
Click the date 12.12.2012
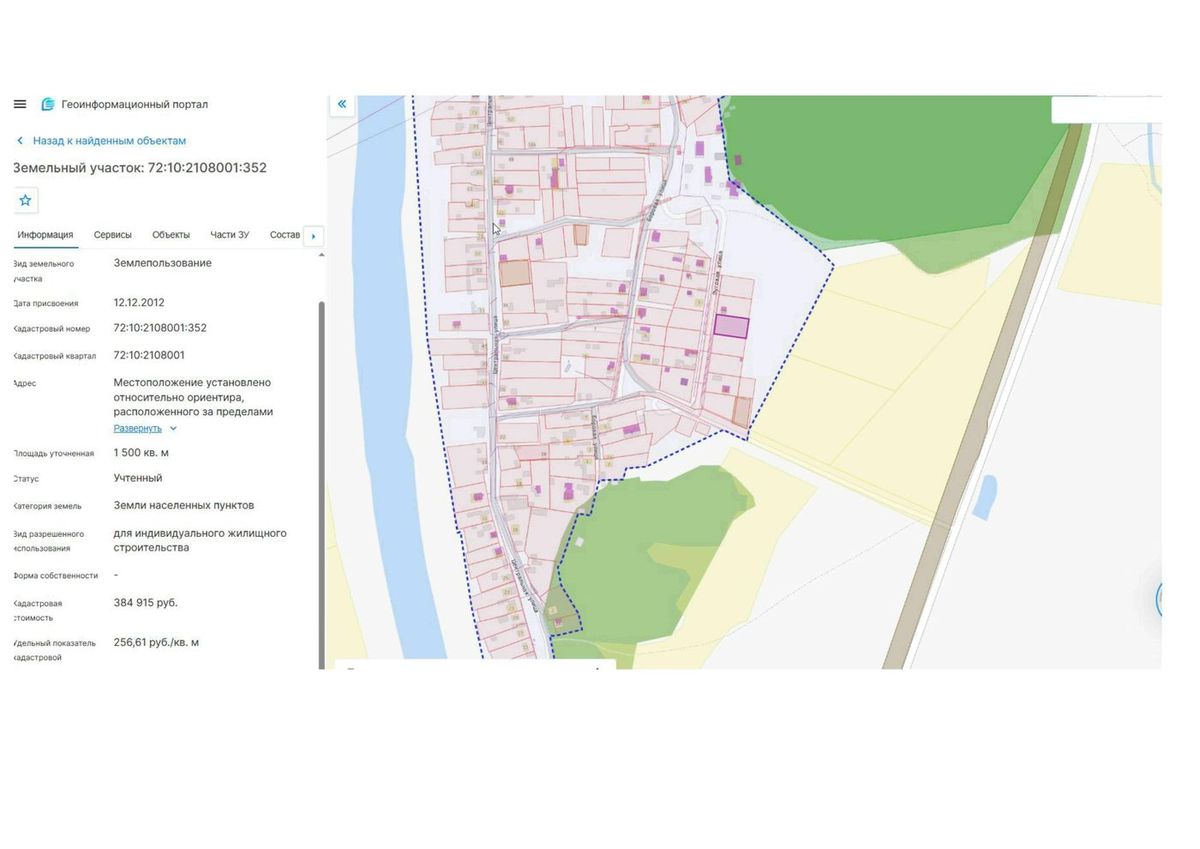pyautogui.click(x=139, y=302)
